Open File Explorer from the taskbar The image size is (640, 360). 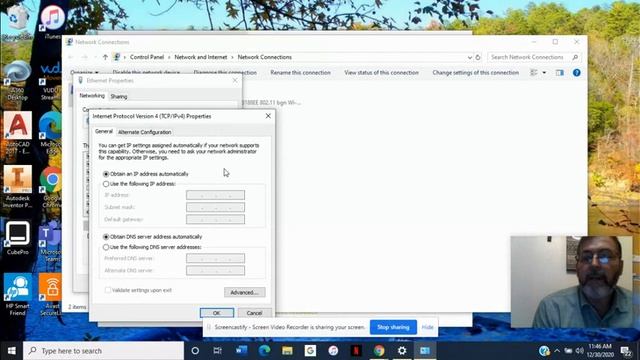[287, 351]
